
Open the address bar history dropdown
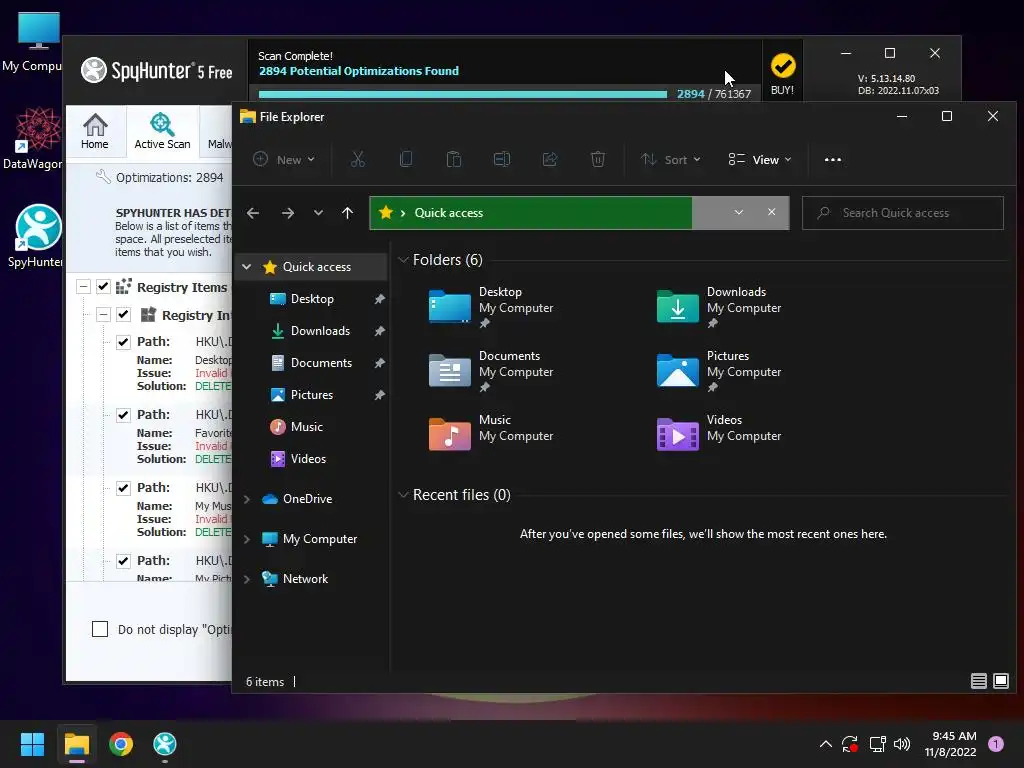(x=739, y=212)
